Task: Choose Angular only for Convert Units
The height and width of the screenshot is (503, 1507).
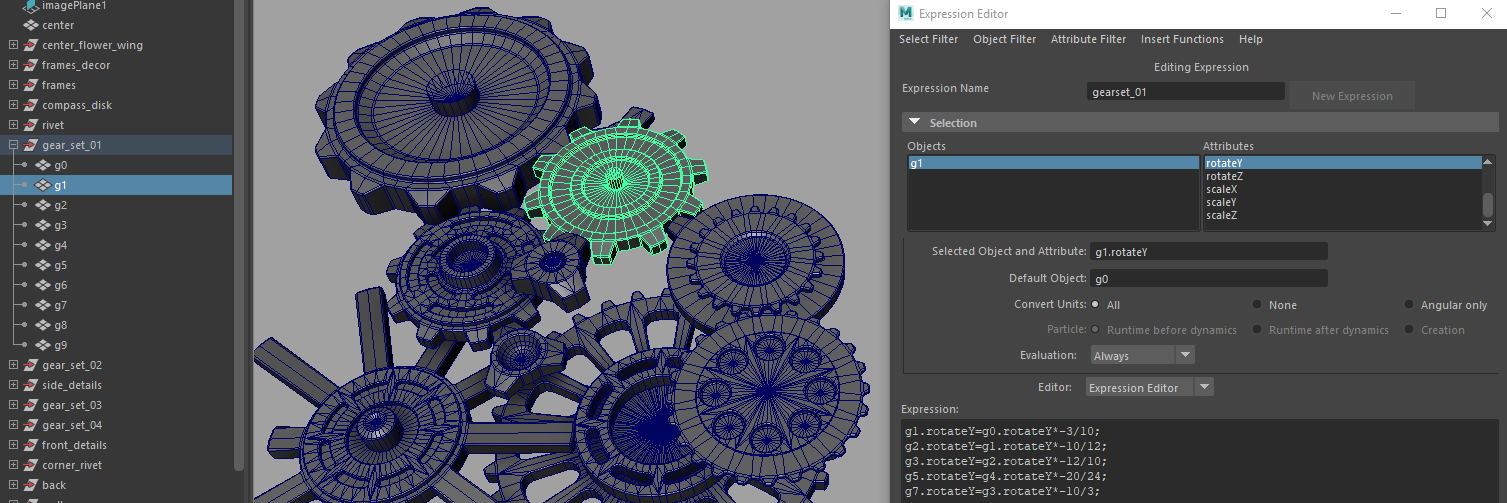Action: pos(1410,305)
